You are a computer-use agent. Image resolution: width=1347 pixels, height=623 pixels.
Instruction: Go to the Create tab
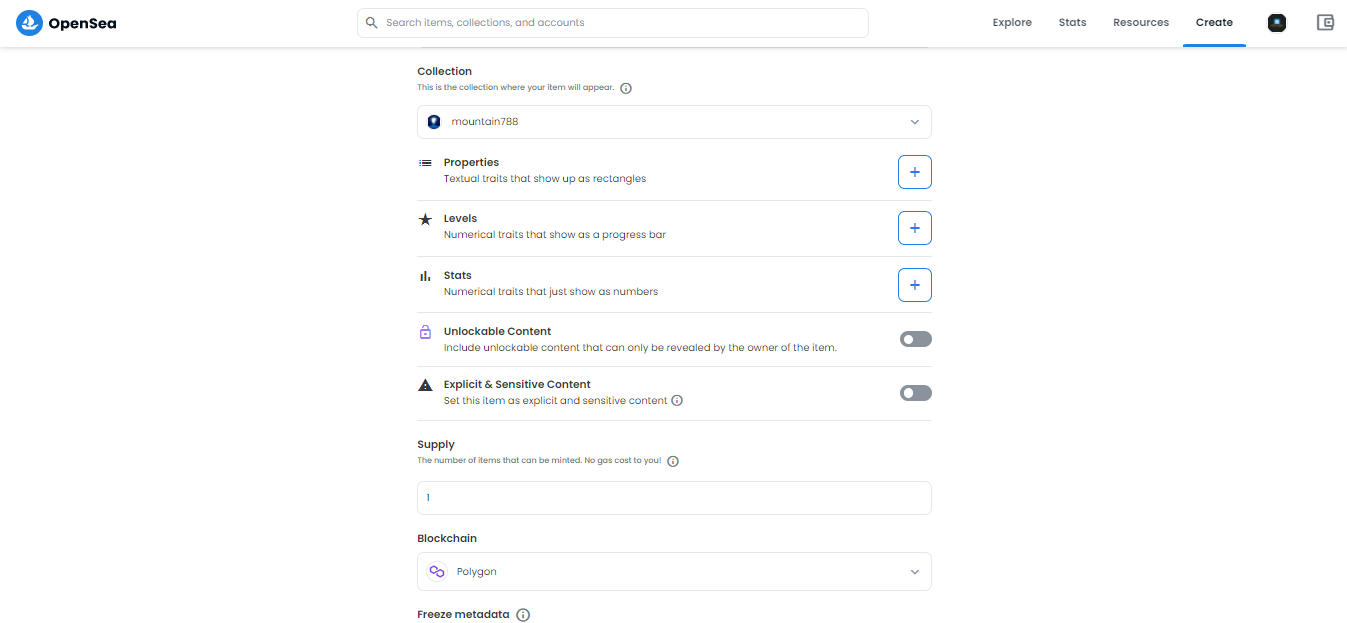(1214, 23)
